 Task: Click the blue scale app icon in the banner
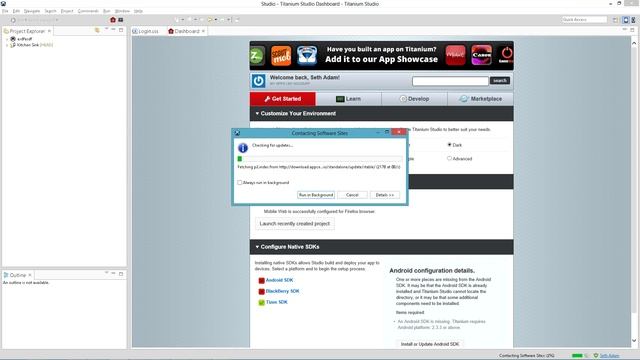[x=307, y=56]
